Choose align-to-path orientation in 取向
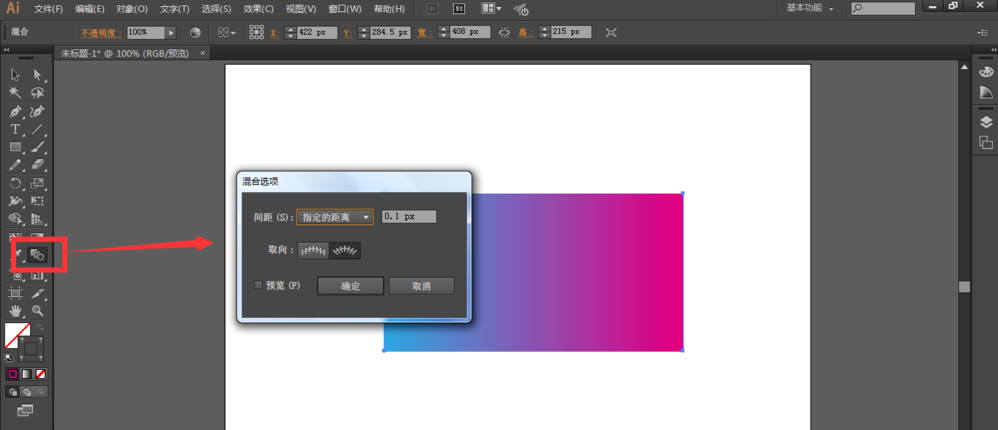The height and width of the screenshot is (430, 998). tap(345, 251)
